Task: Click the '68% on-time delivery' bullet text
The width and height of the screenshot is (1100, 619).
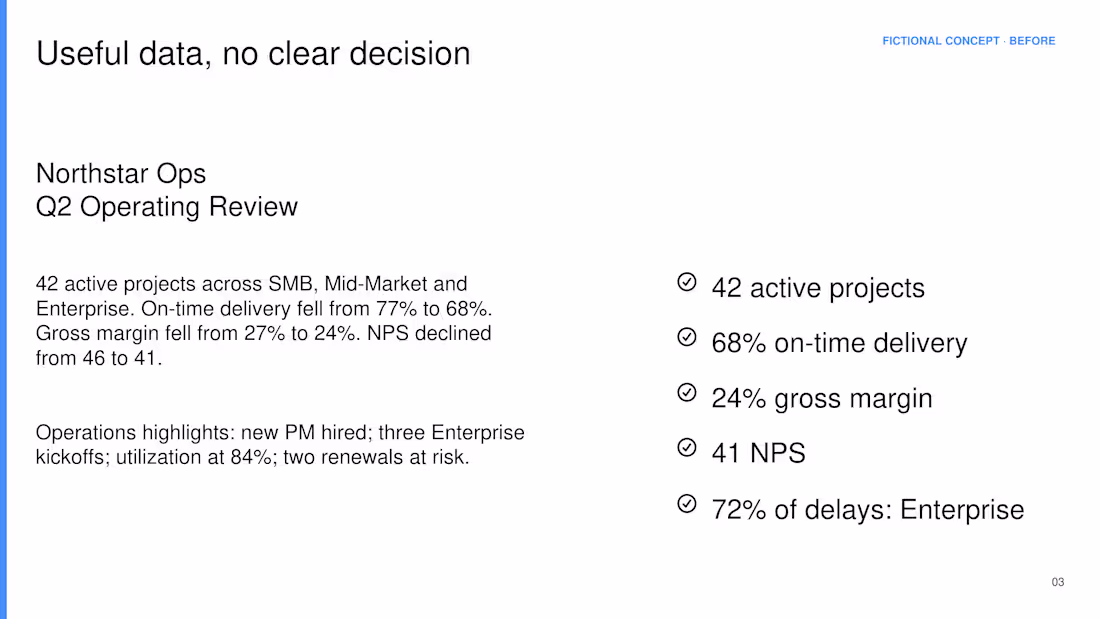Action: pos(839,343)
